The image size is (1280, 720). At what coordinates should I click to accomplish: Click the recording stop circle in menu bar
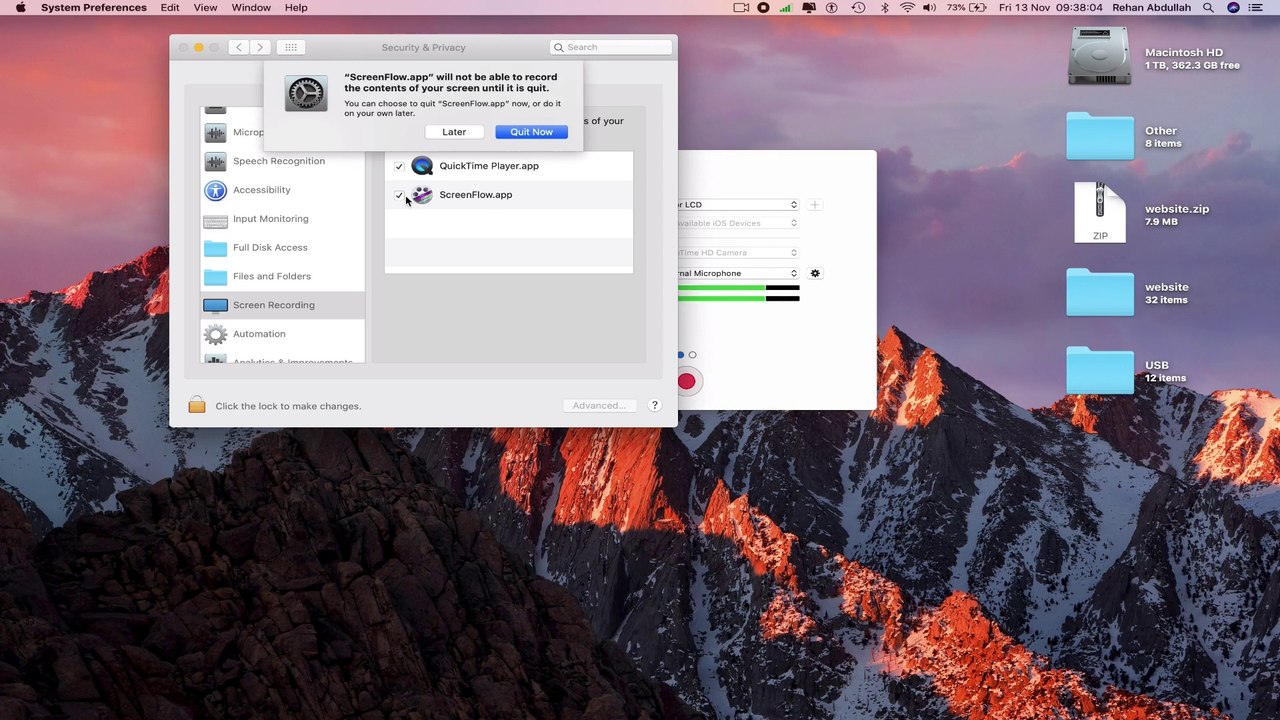click(x=763, y=7)
